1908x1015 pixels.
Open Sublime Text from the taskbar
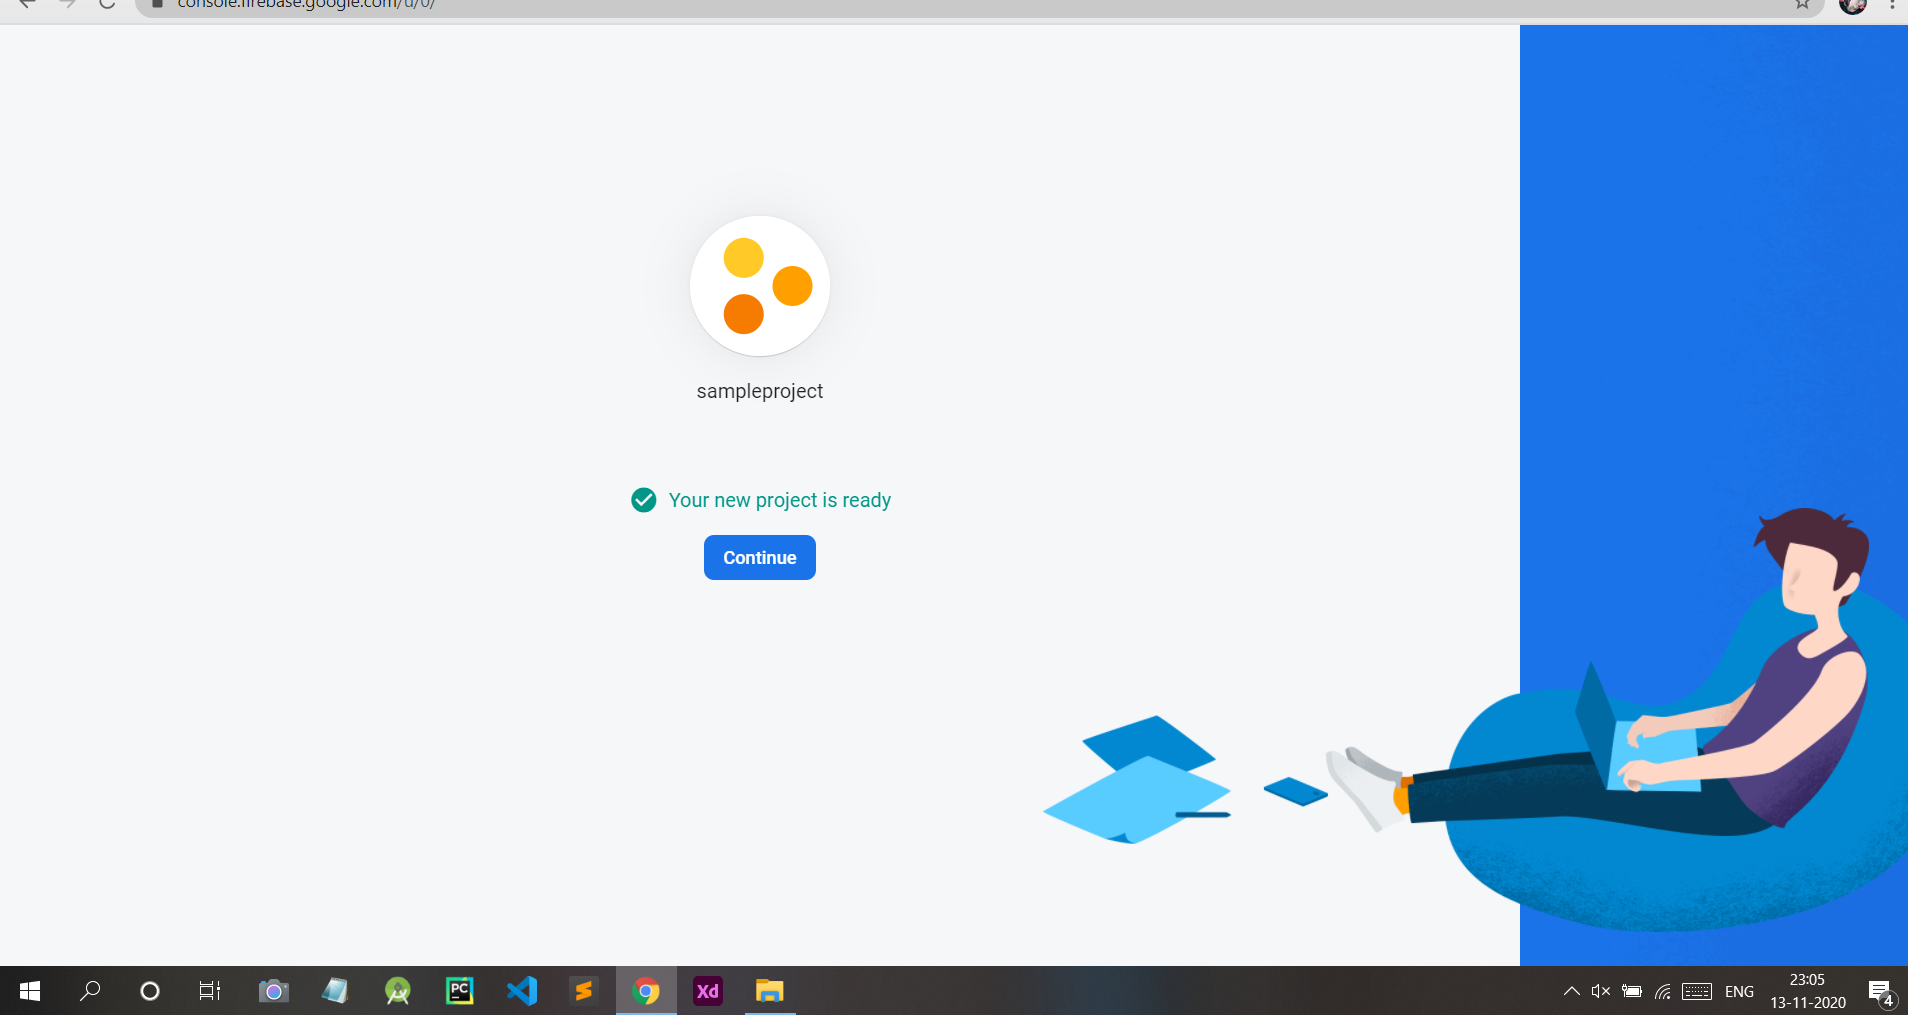tap(584, 991)
